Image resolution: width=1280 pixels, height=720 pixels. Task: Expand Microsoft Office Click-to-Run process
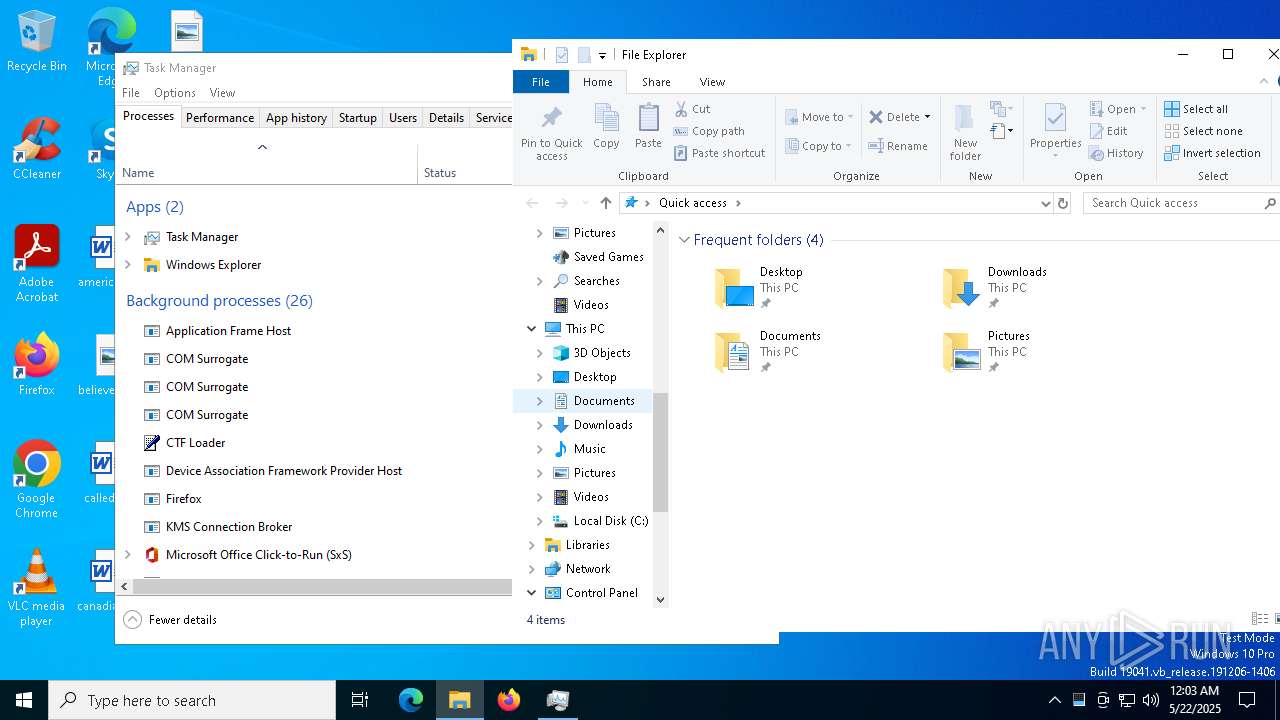click(x=127, y=555)
